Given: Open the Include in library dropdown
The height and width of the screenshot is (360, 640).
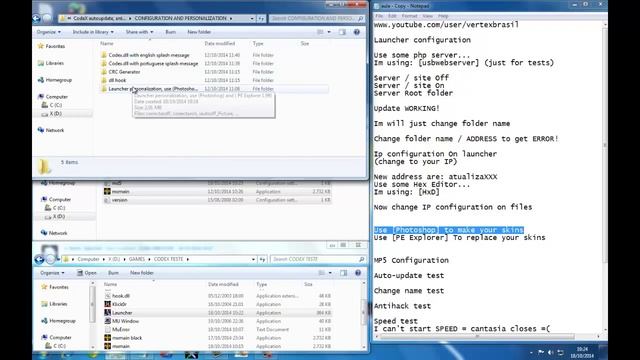Looking at the screenshot, I should 93,32.
